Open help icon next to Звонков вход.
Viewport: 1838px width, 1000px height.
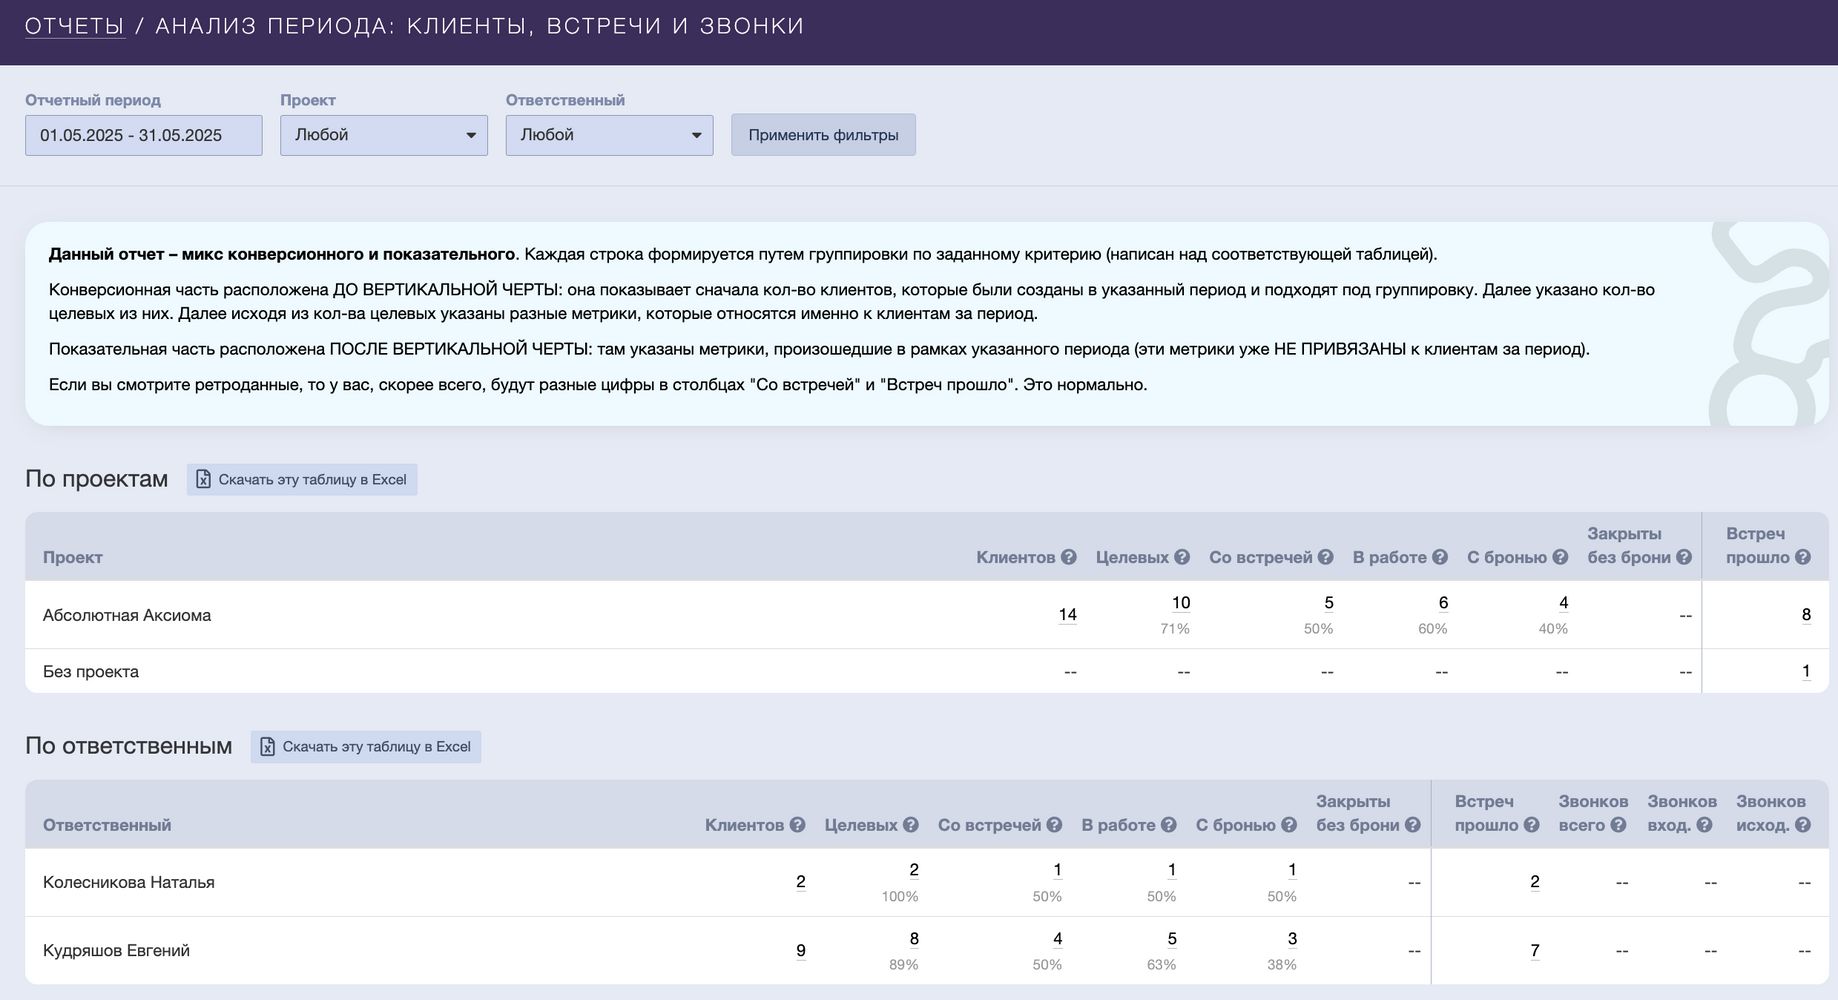point(1705,825)
